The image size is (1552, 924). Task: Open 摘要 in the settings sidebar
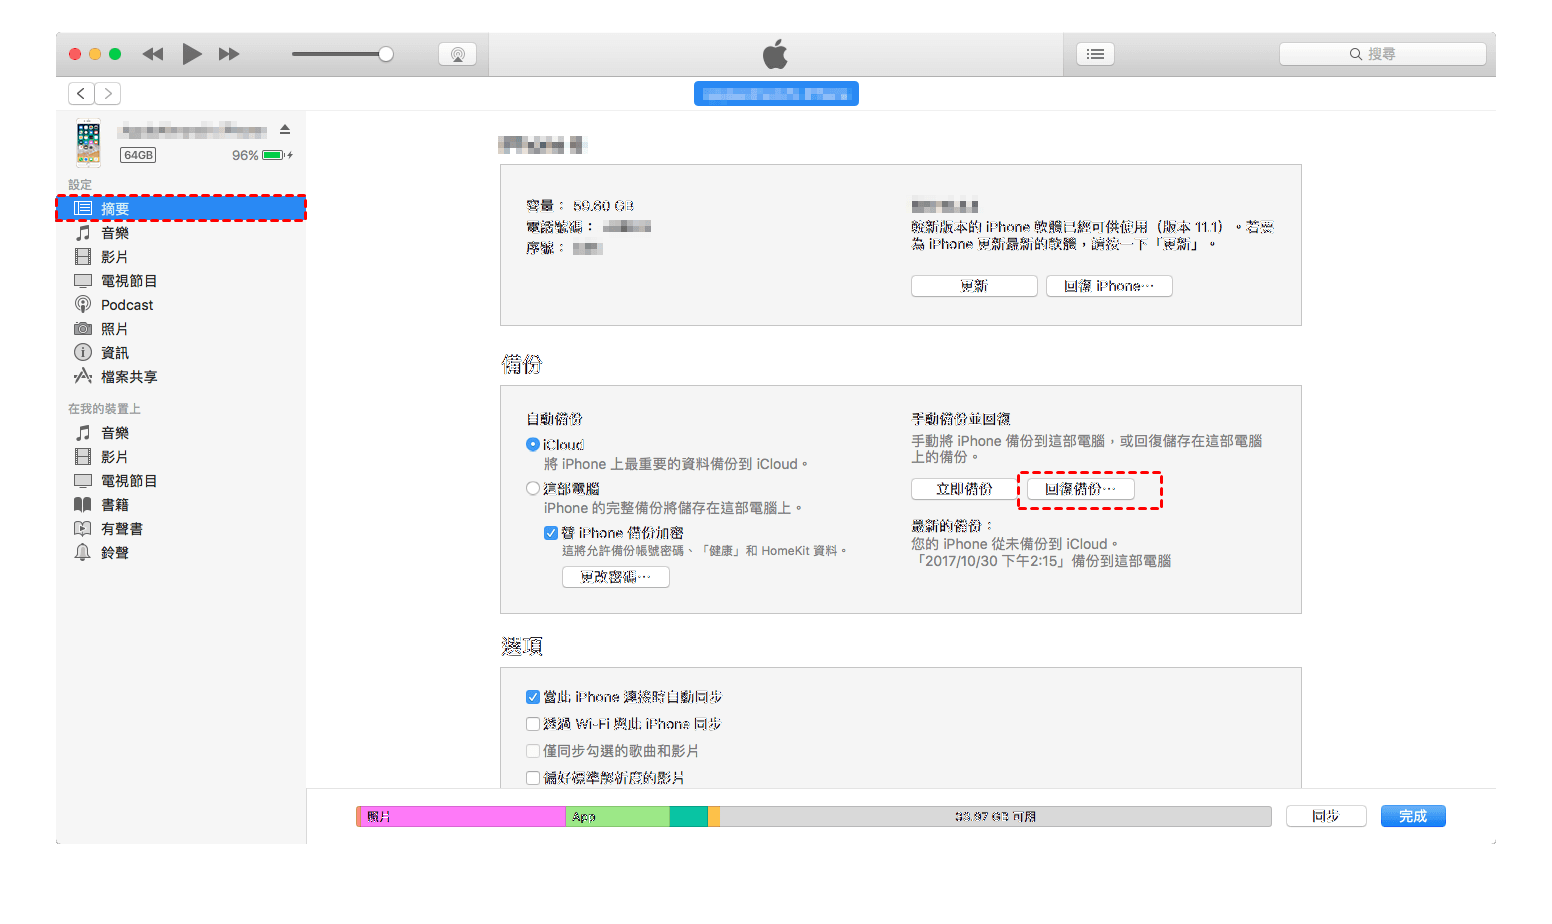click(x=181, y=208)
